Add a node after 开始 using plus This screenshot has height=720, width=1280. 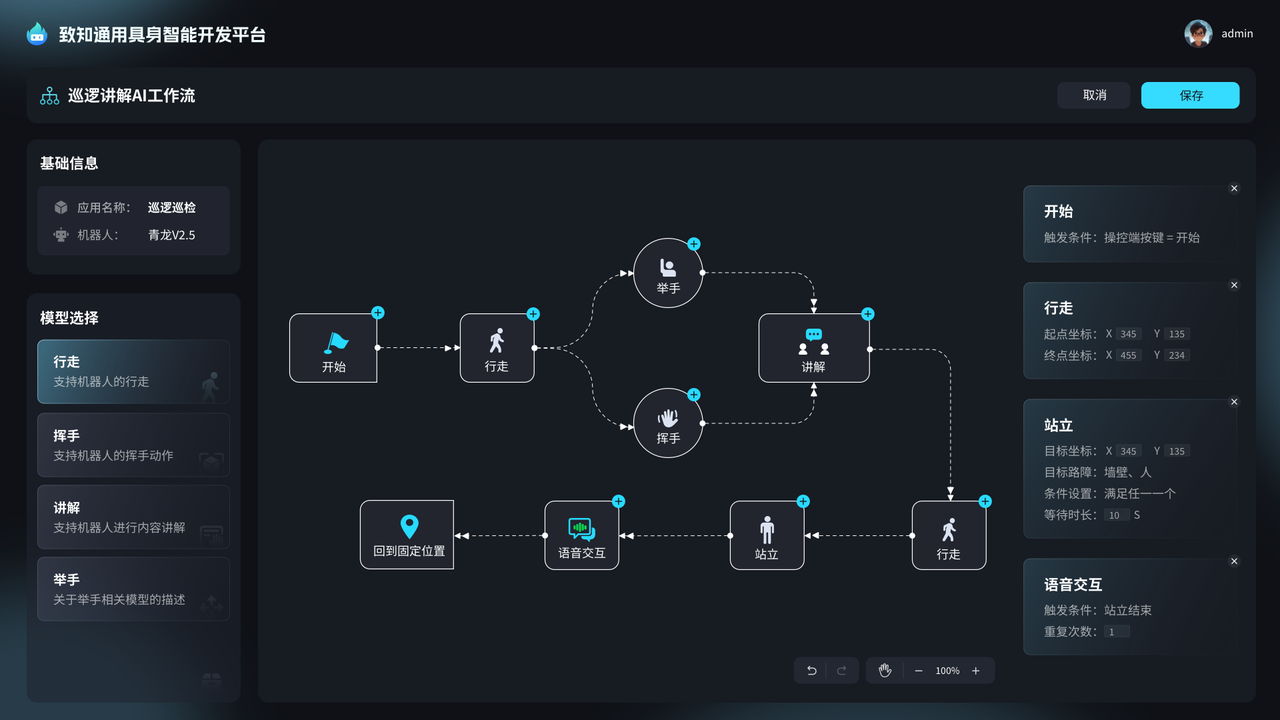point(378,313)
